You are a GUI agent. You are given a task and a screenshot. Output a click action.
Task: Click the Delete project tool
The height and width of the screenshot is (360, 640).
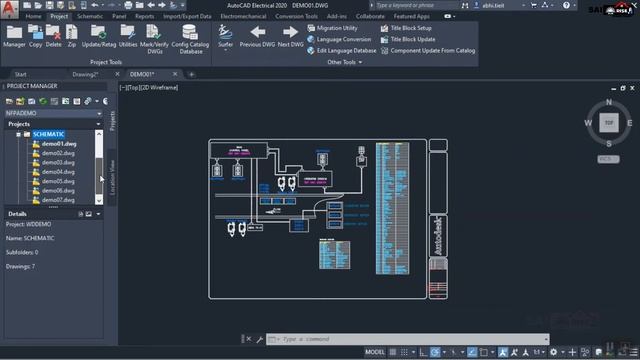53,36
